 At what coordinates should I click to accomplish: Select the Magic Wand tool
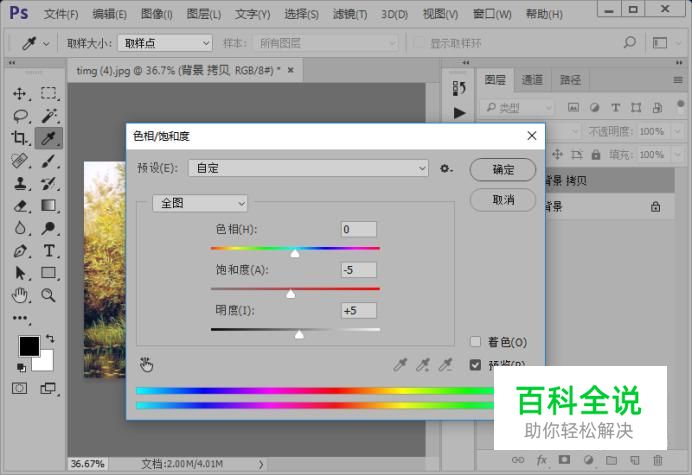click(x=49, y=116)
